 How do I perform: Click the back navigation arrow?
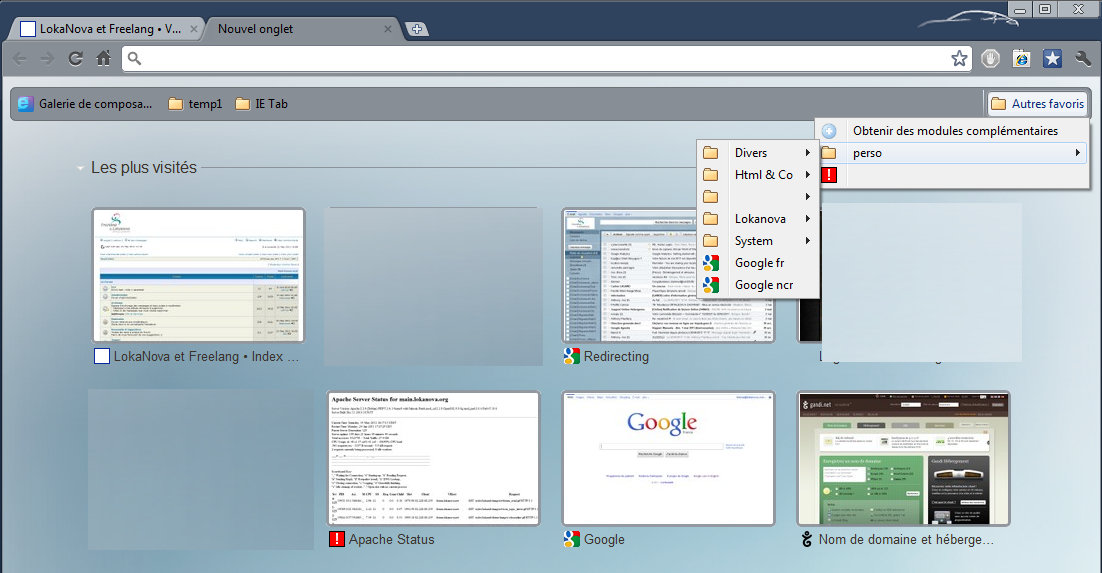click(19, 59)
